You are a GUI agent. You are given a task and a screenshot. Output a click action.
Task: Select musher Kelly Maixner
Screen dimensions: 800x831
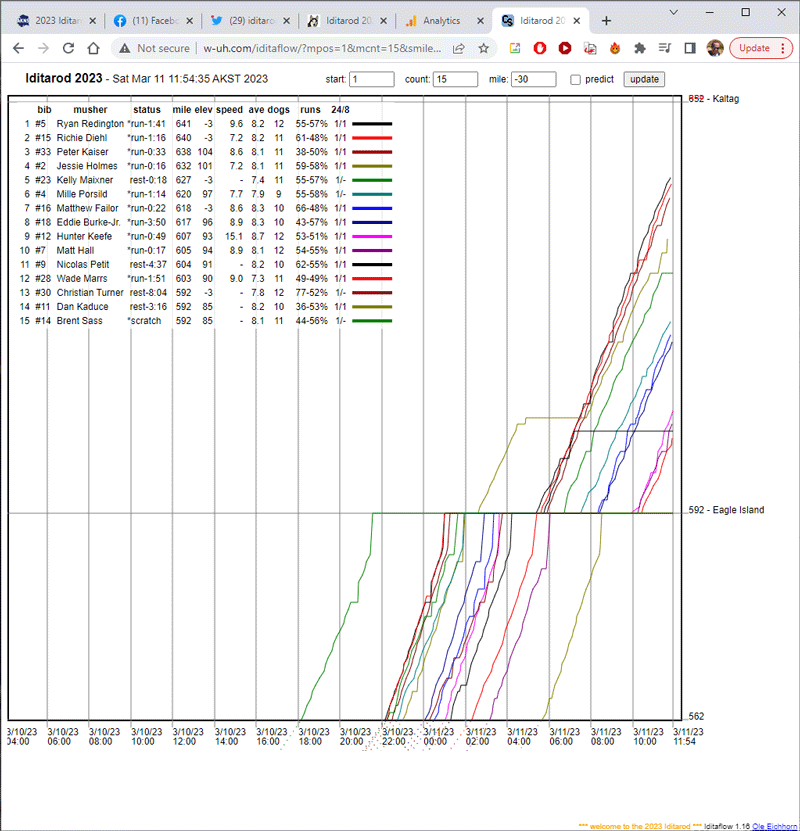[x=85, y=180]
